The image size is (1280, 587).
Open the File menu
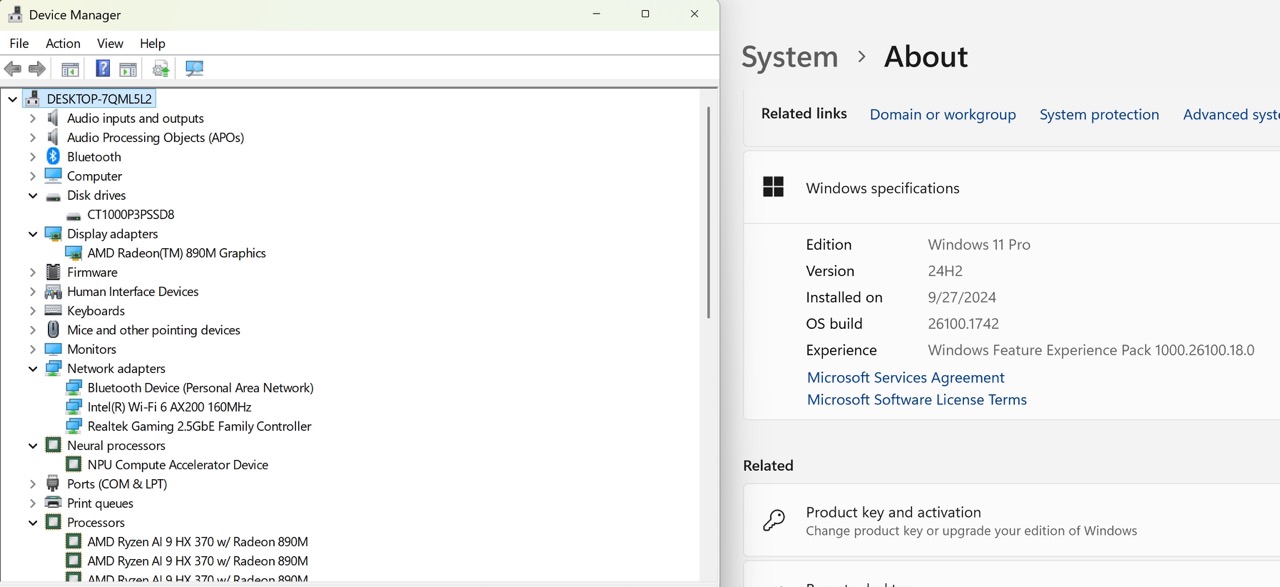[19, 43]
